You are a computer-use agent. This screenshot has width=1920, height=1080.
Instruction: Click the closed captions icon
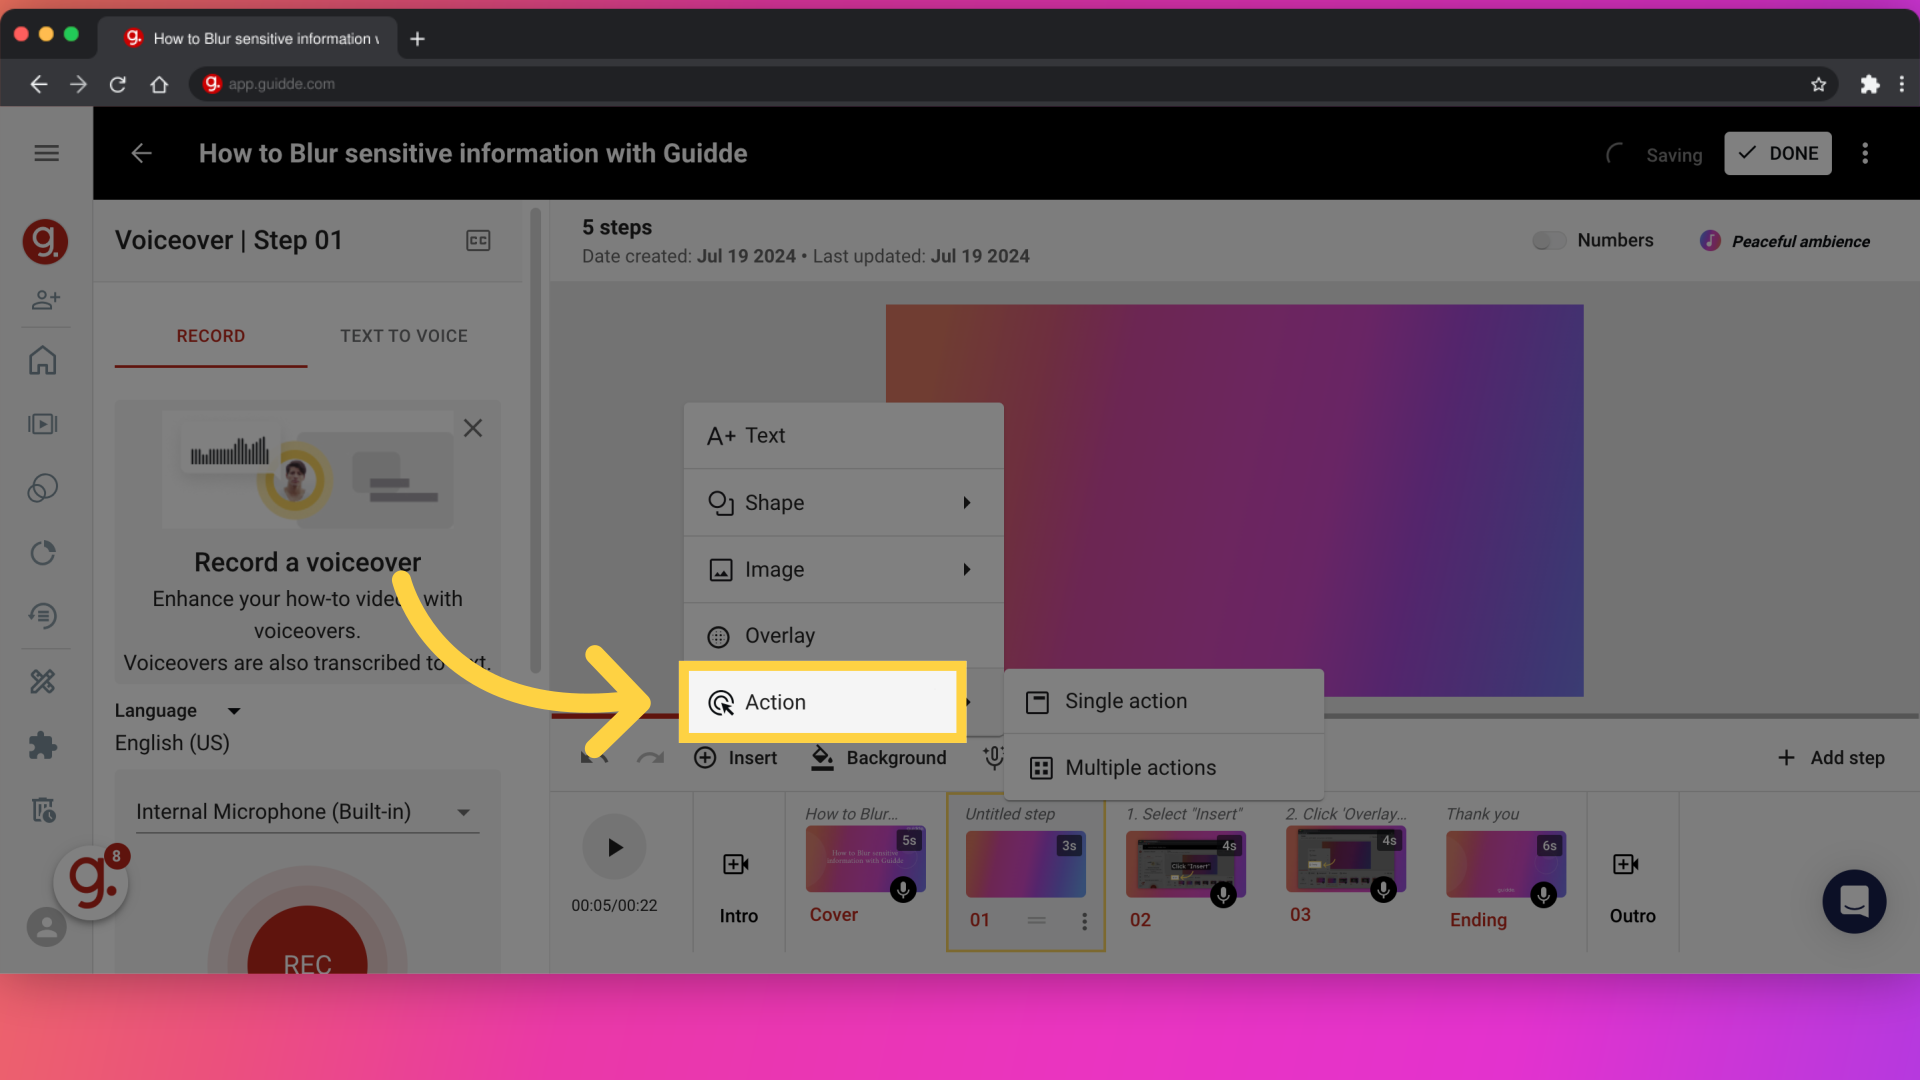tap(477, 241)
